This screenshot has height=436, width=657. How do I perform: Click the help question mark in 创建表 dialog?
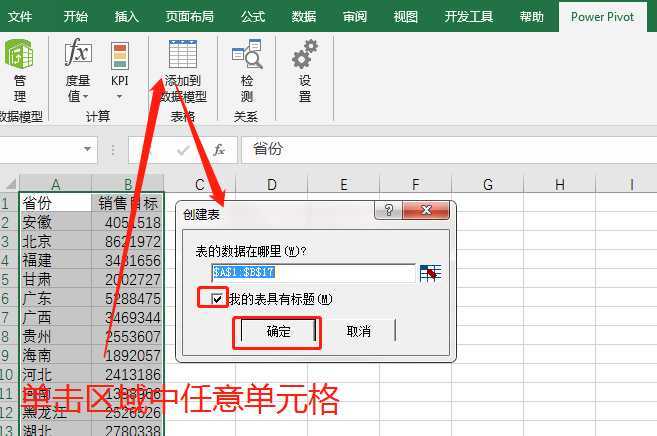tap(388, 210)
